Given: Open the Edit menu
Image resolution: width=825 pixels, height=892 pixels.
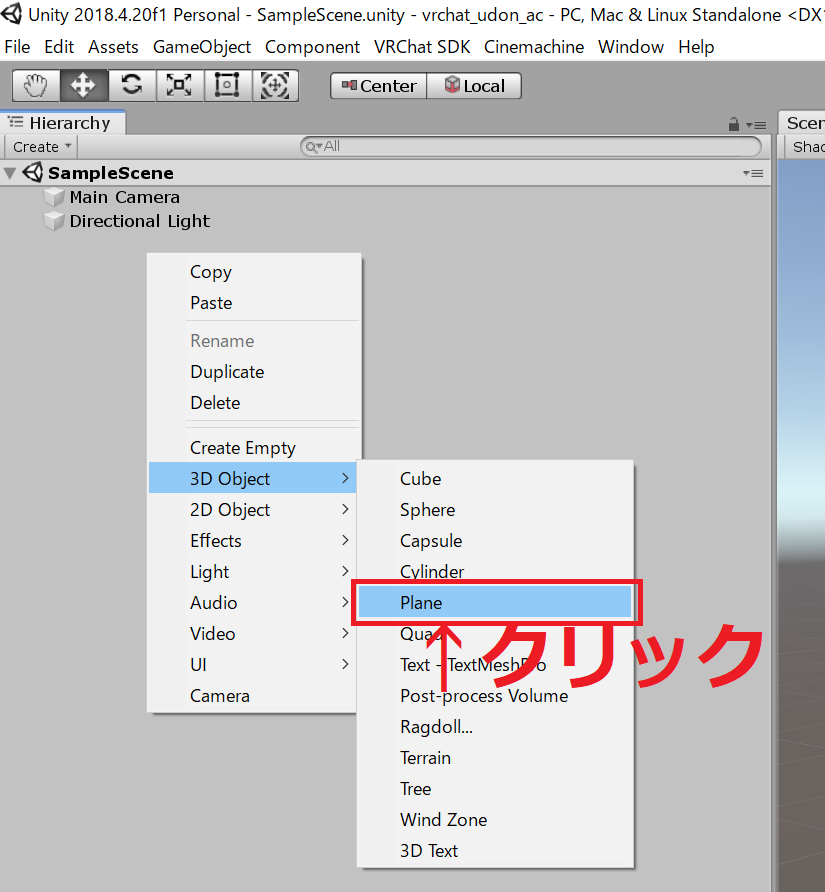Looking at the screenshot, I should pyautogui.click(x=59, y=47).
